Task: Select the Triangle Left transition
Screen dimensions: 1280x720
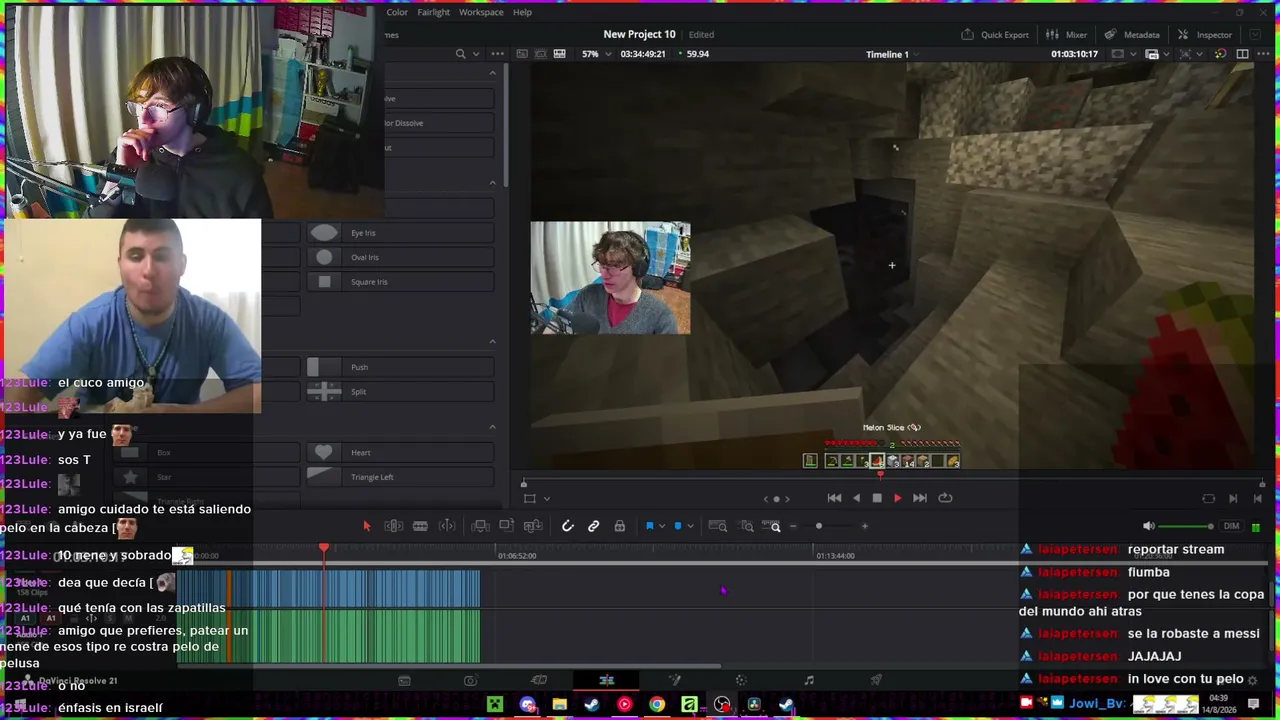Action: pyautogui.click(x=400, y=477)
